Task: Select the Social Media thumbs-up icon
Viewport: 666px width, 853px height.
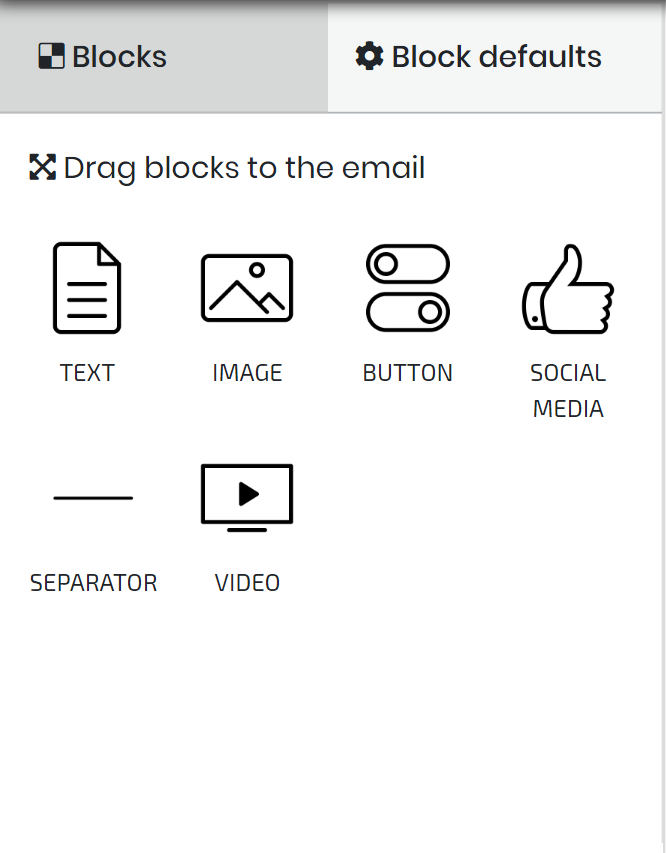Action: pyautogui.click(x=568, y=288)
